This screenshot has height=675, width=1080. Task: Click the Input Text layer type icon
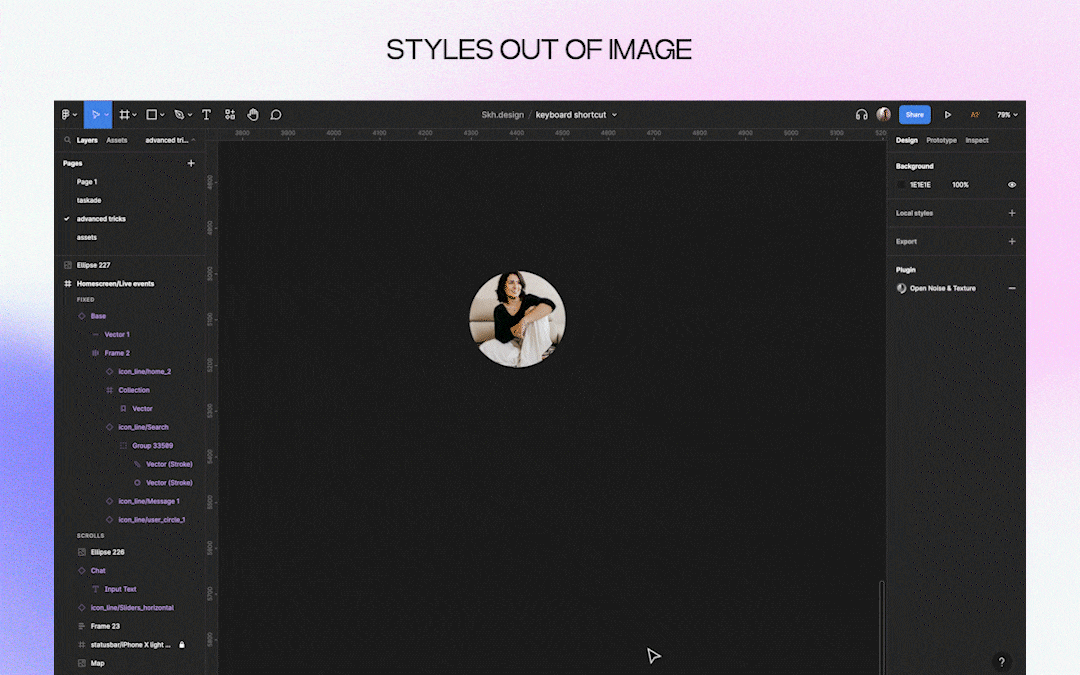click(95, 590)
